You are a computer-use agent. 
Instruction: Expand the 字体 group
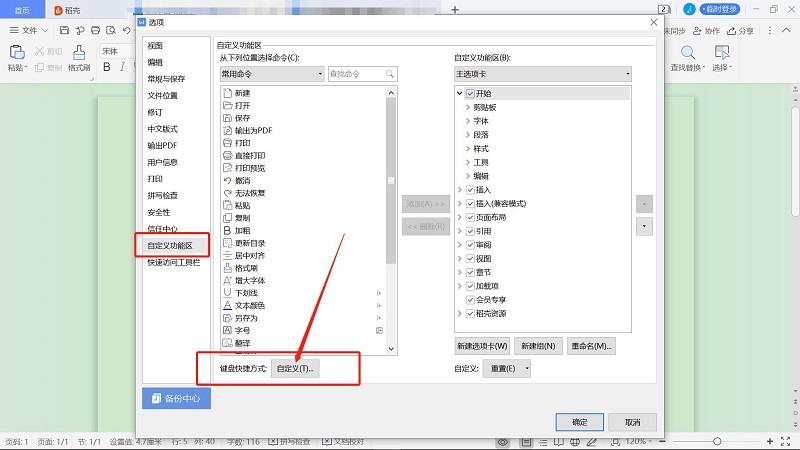click(x=468, y=121)
